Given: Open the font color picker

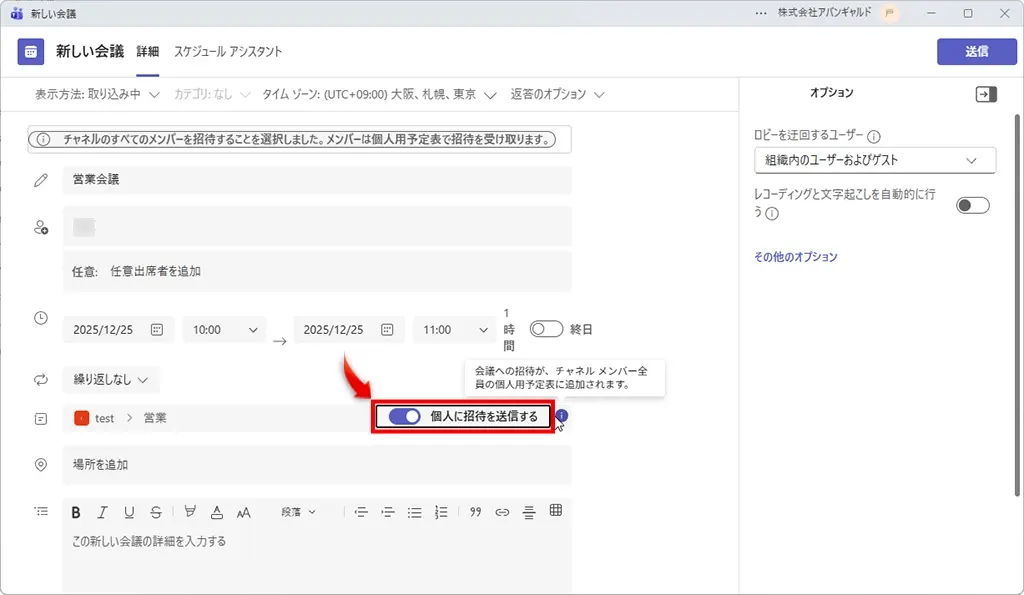Looking at the screenshot, I should pos(217,512).
